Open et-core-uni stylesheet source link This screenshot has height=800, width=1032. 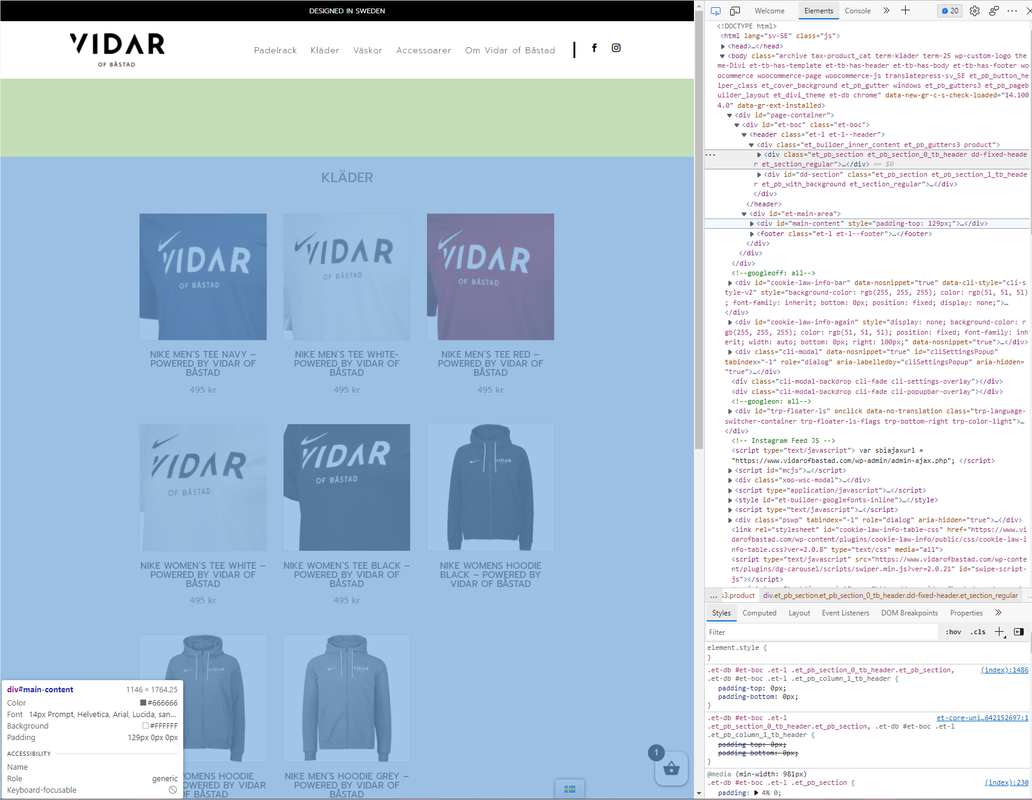[982, 718]
